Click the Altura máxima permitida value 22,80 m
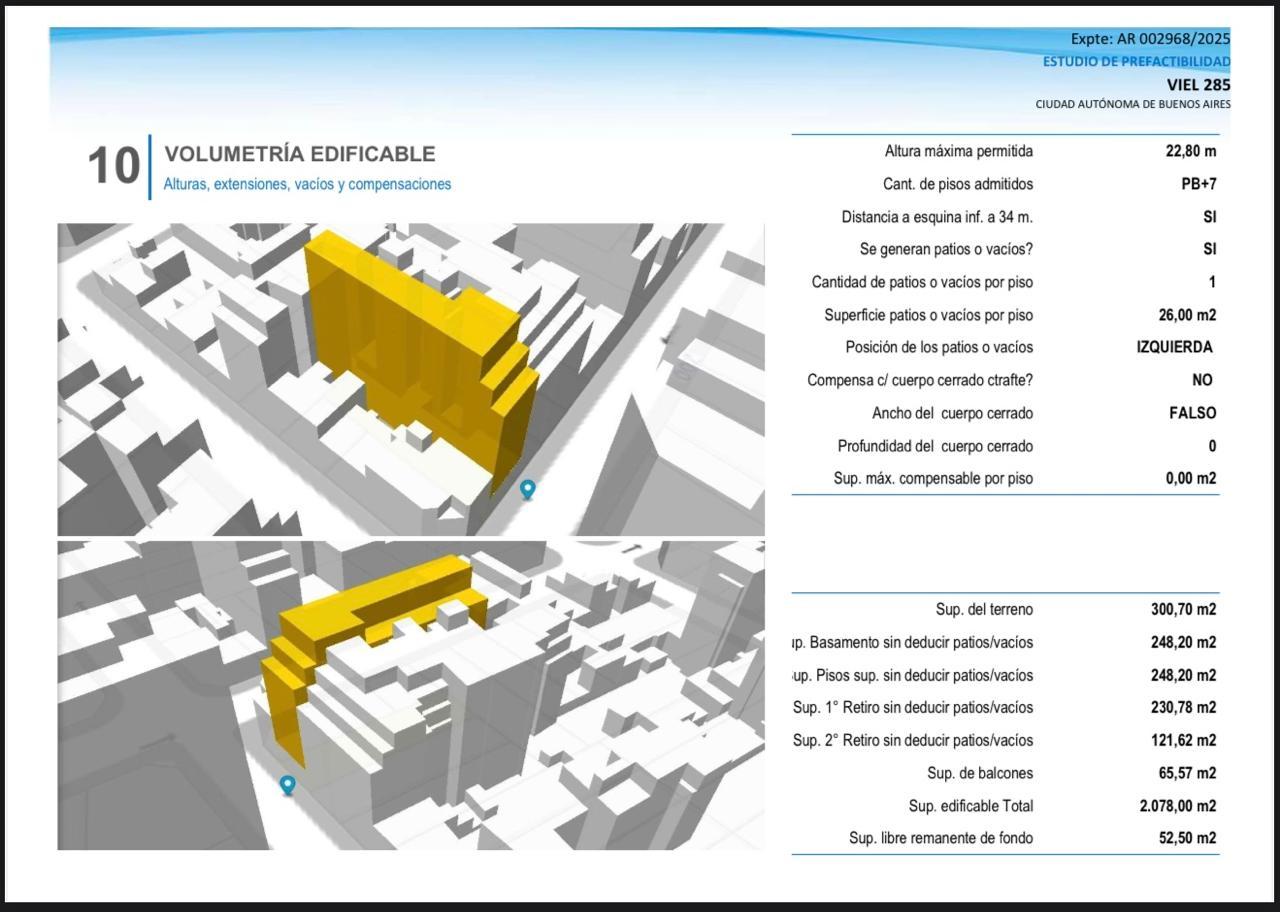 (1191, 152)
